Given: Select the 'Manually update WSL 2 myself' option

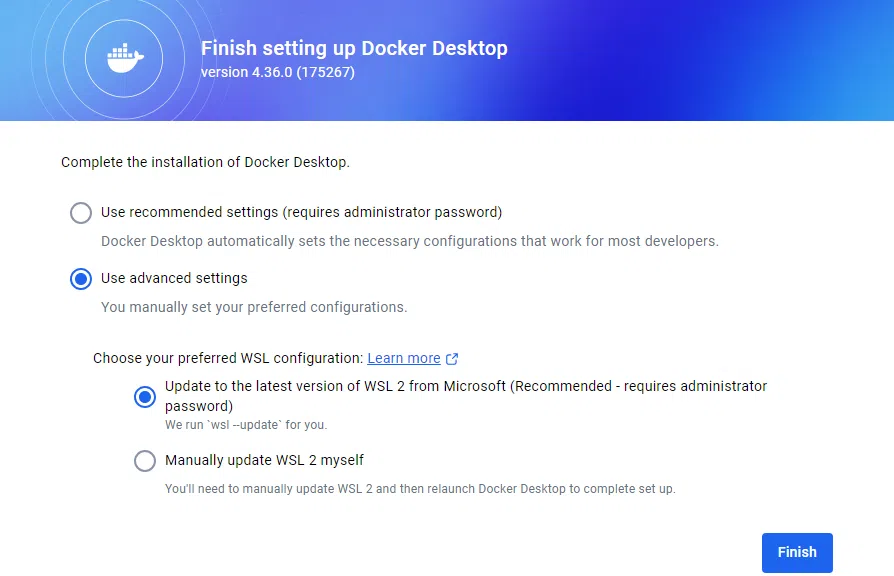Looking at the screenshot, I should 145,461.
